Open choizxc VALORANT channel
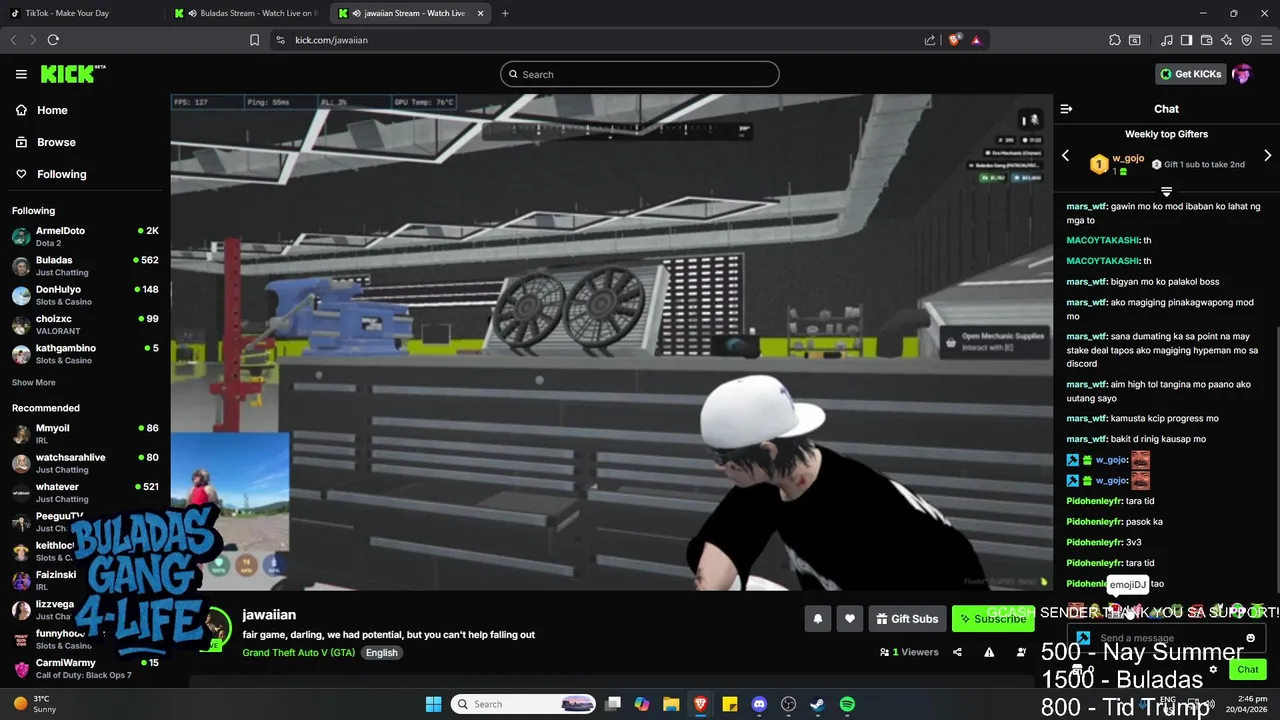This screenshot has height=720, width=1280. coord(85,324)
